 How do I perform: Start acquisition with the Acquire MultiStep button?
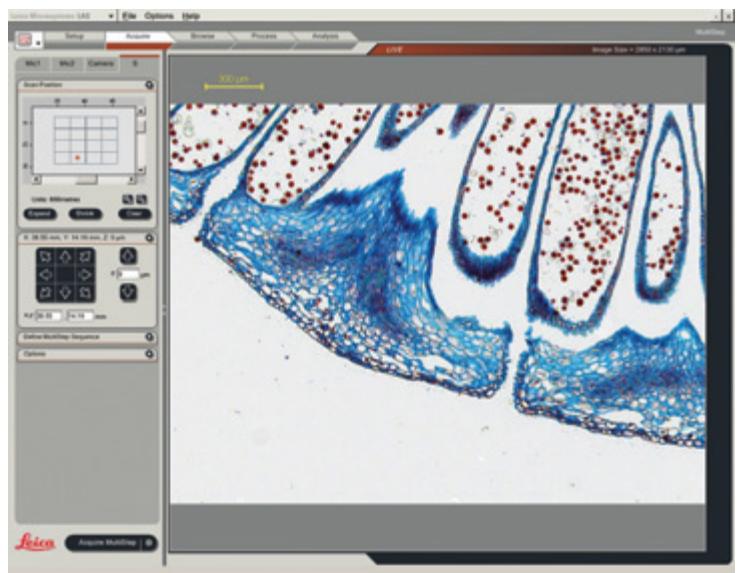pyautogui.click(x=111, y=543)
